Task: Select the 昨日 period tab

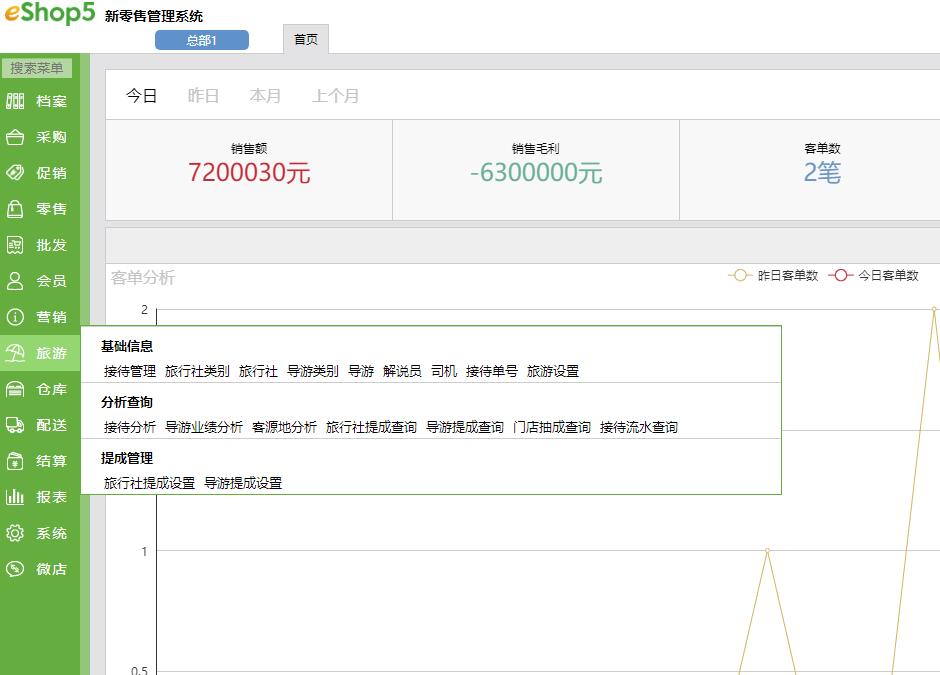Action: tap(203, 95)
